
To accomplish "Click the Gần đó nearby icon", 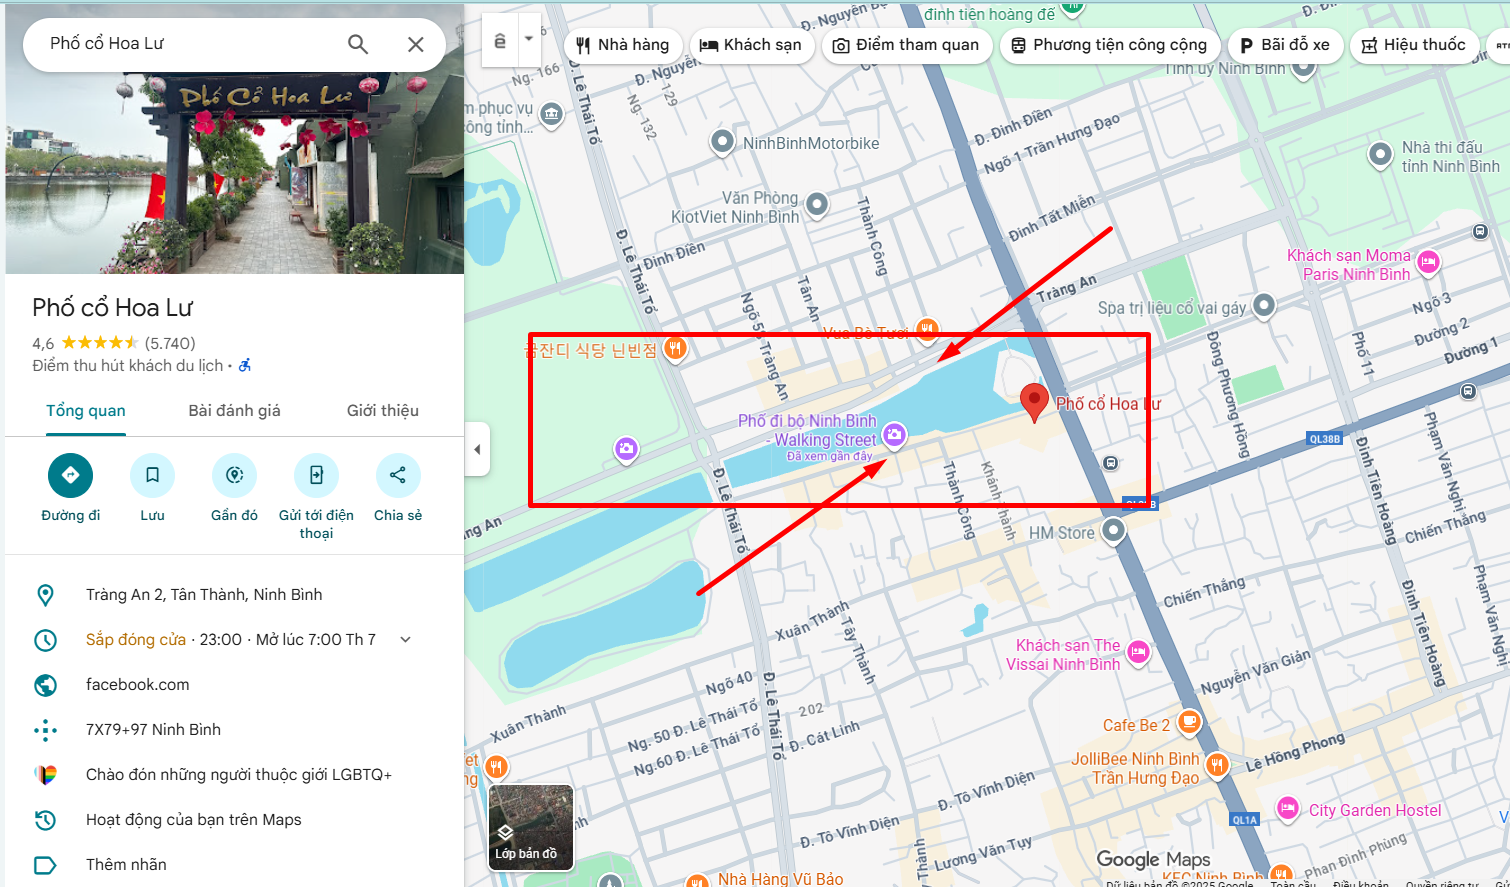I will 234,476.
